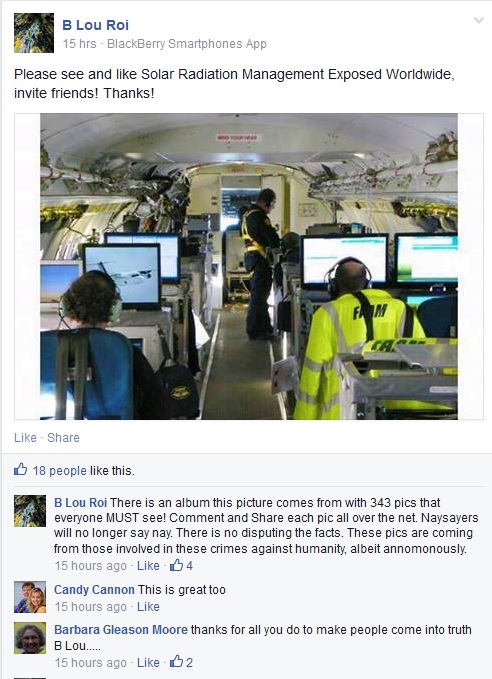The width and height of the screenshot is (492, 679).
Task: Open B Lou Roi author name link
Action: click(96, 25)
